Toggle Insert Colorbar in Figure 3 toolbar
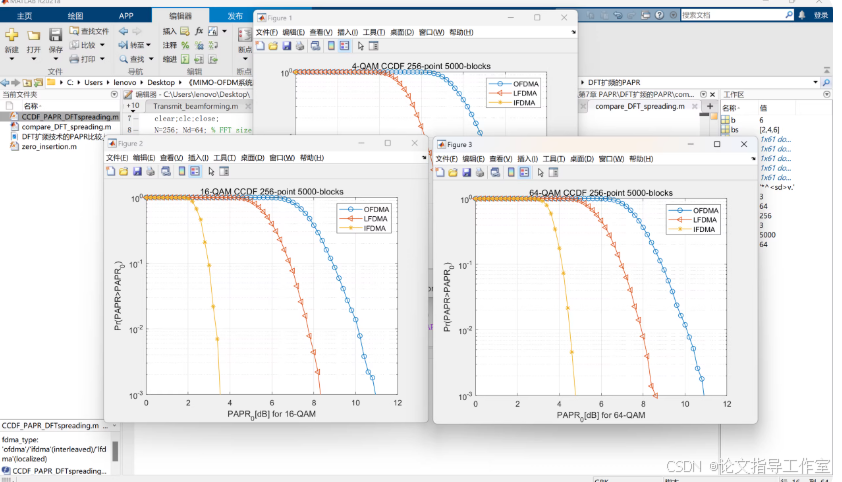Image resolution: width=842 pixels, height=482 pixels. point(511,172)
